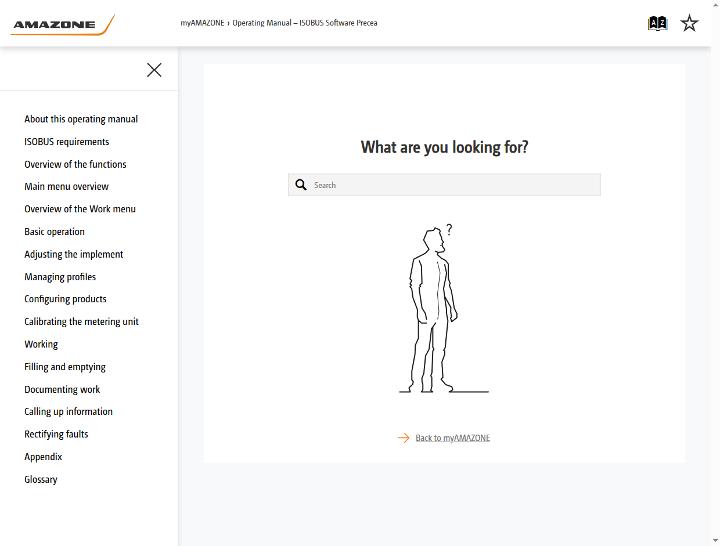Viewport: 720px width, 546px height.
Task: Close the sidebar navigation with the X
Action: pyautogui.click(x=154, y=70)
